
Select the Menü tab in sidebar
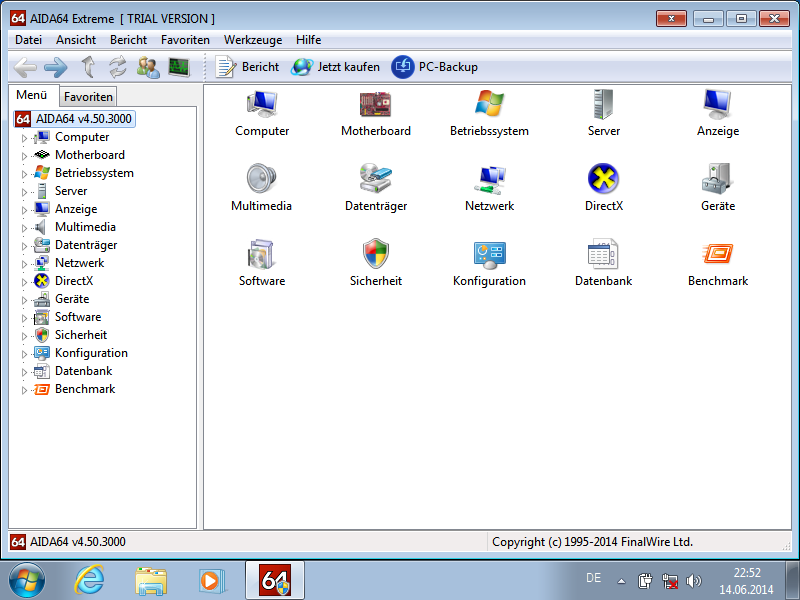tap(32, 95)
